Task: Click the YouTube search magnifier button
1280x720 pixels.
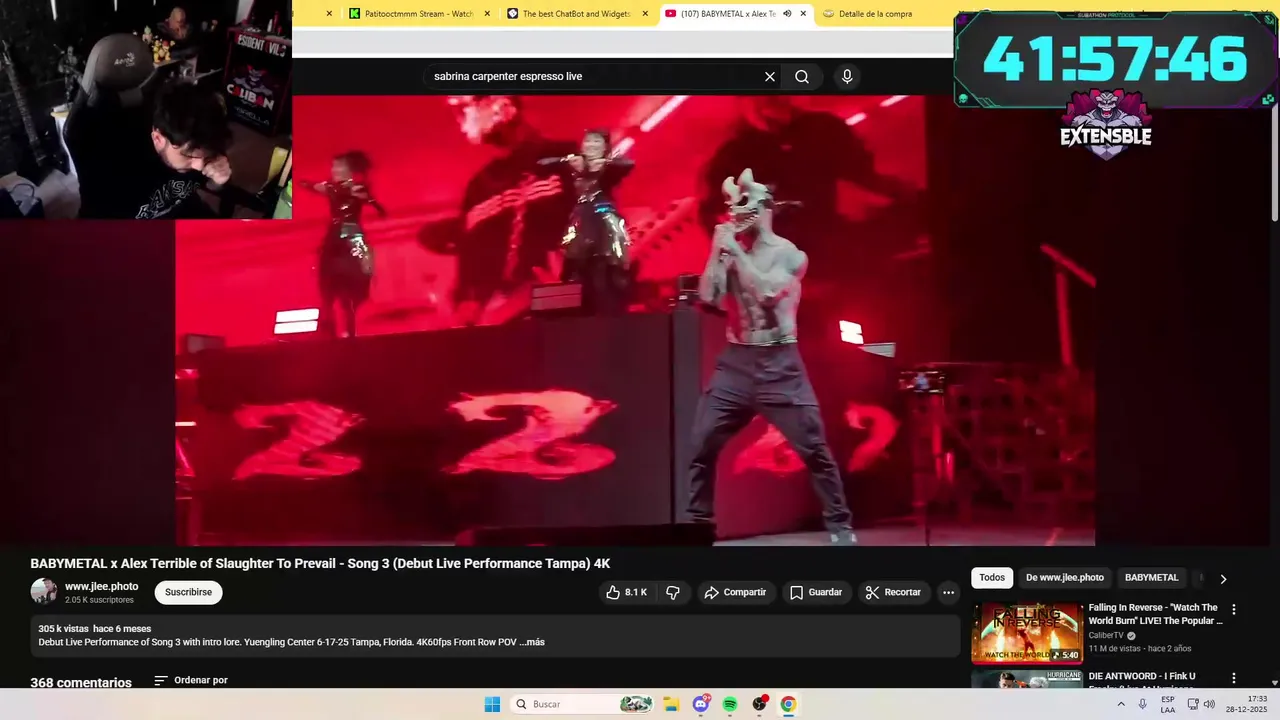Action: coord(802,77)
